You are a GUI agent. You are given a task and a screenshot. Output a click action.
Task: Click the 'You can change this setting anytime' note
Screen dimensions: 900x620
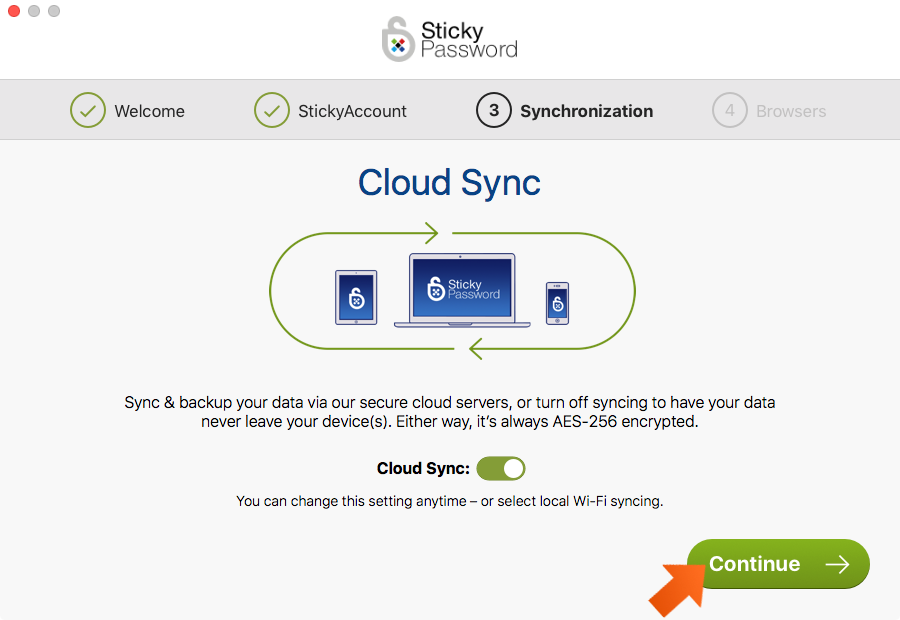coord(449,501)
